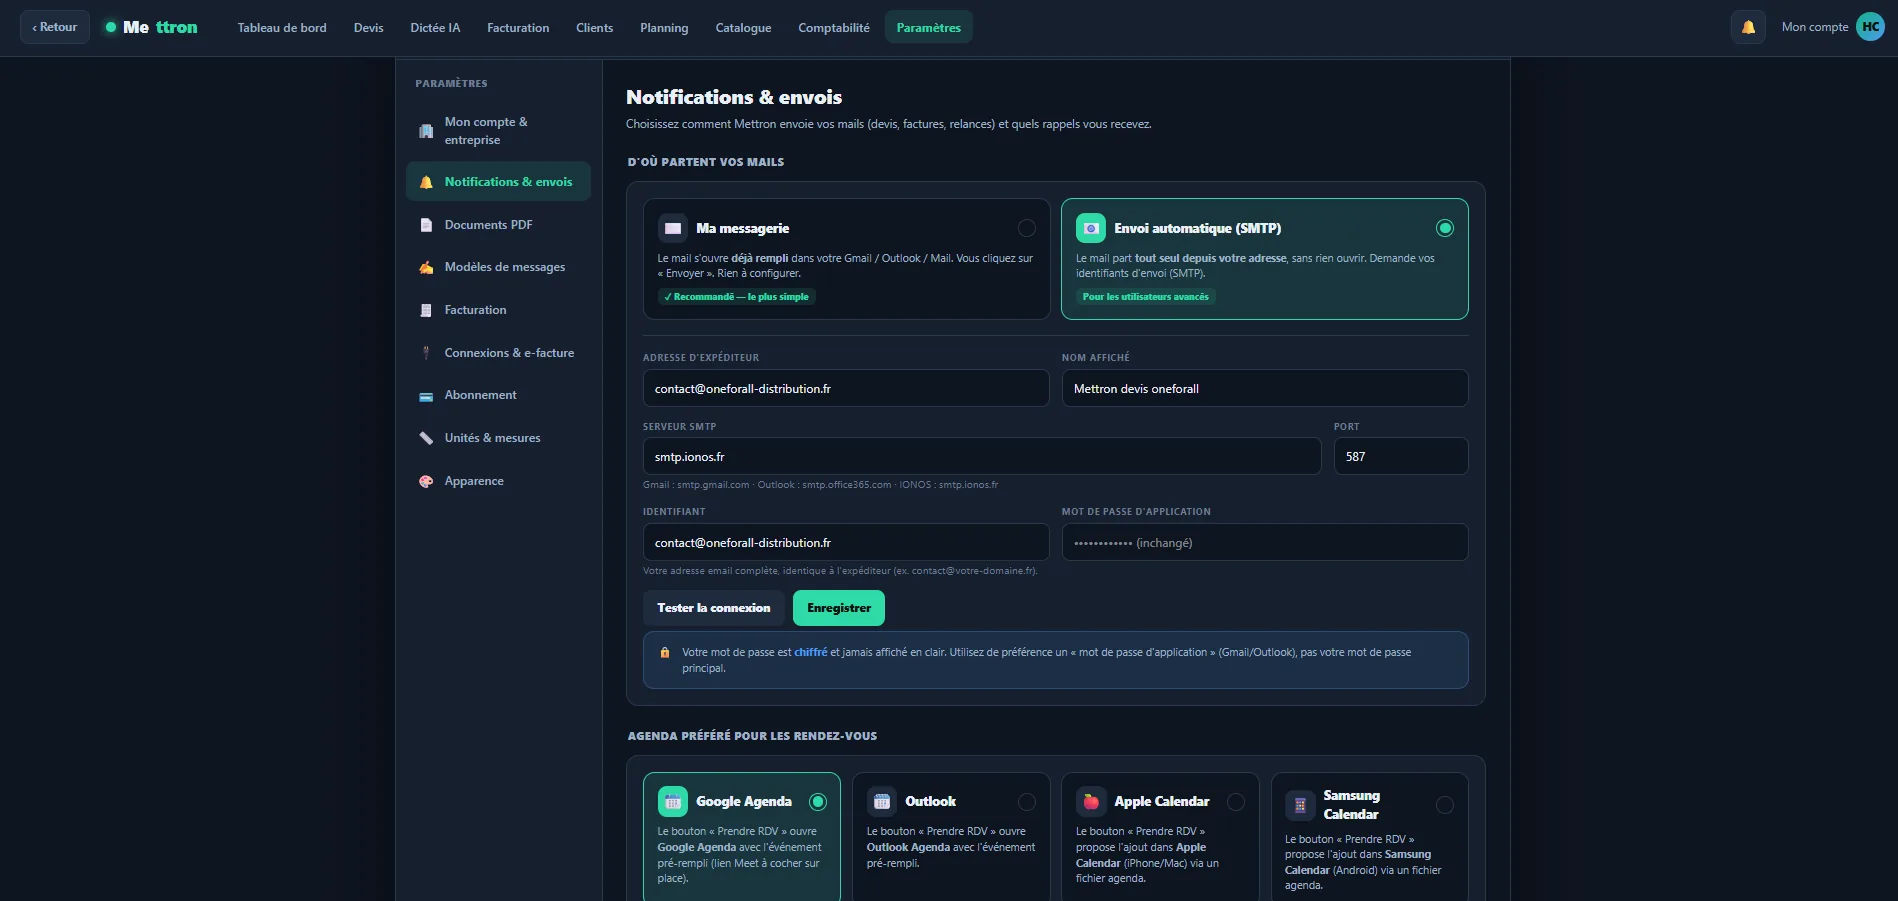Open the Comptabilité tab
The width and height of the screenshot is (1898, 901).
click(834, 27)
